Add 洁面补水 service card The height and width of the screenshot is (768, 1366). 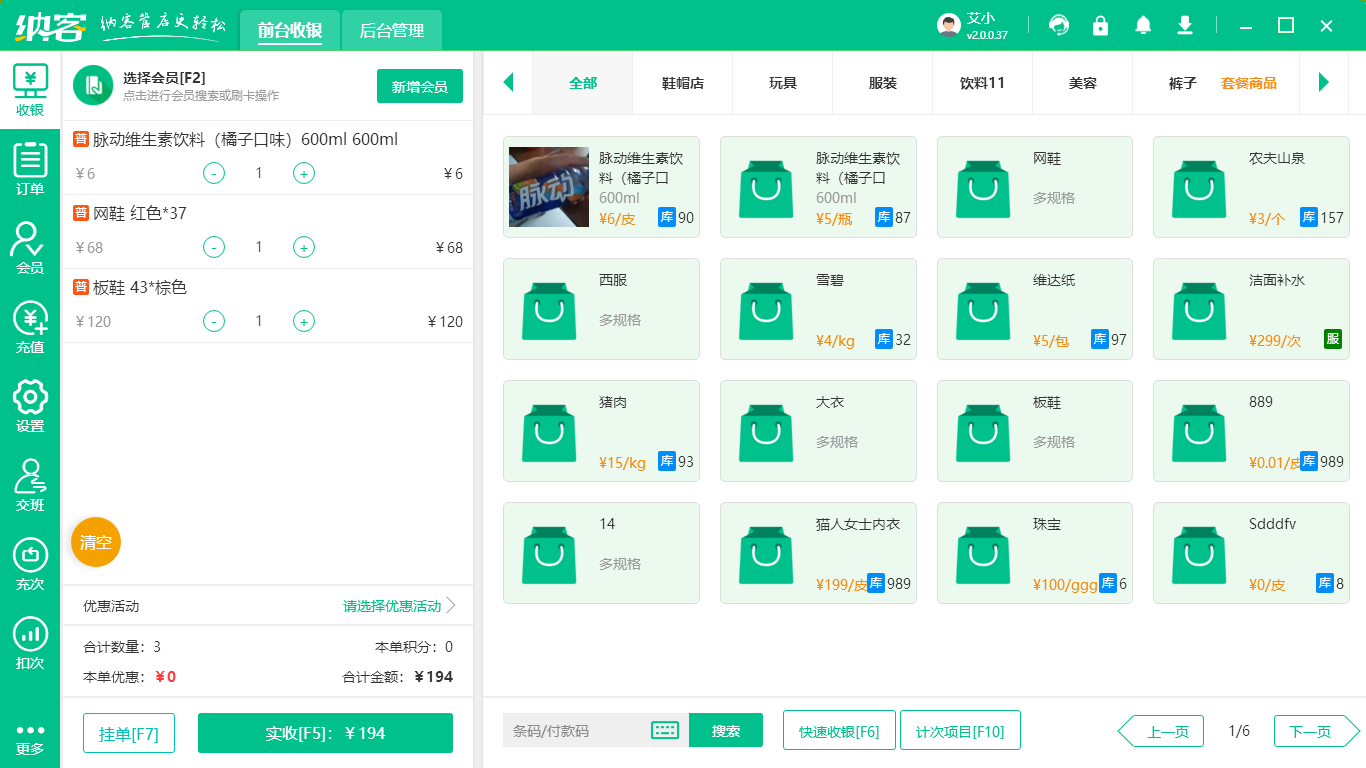point(1251,309)
